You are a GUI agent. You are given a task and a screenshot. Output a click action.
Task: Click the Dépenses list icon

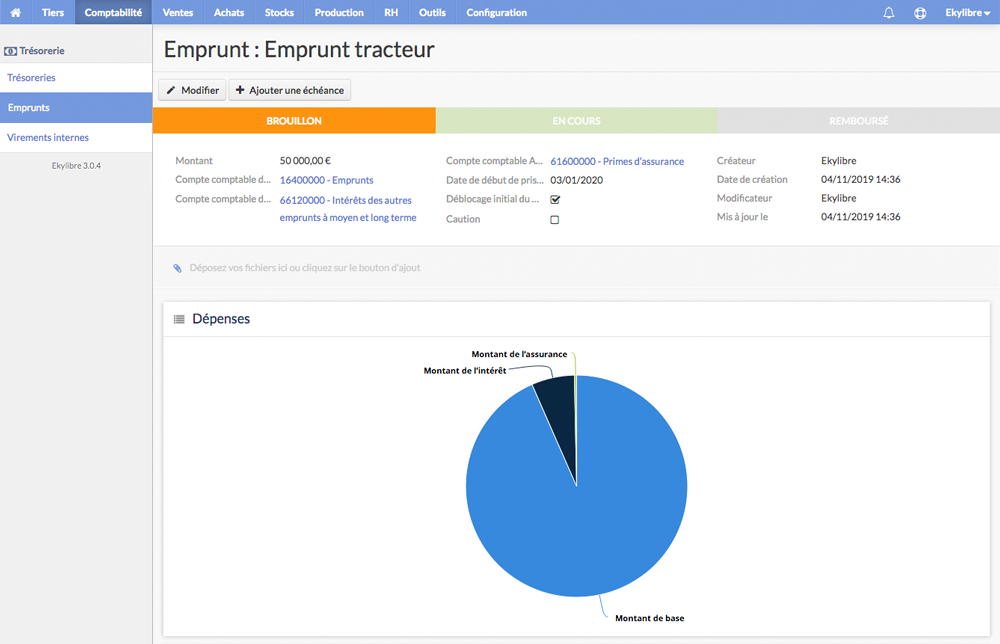pos(179,319)
